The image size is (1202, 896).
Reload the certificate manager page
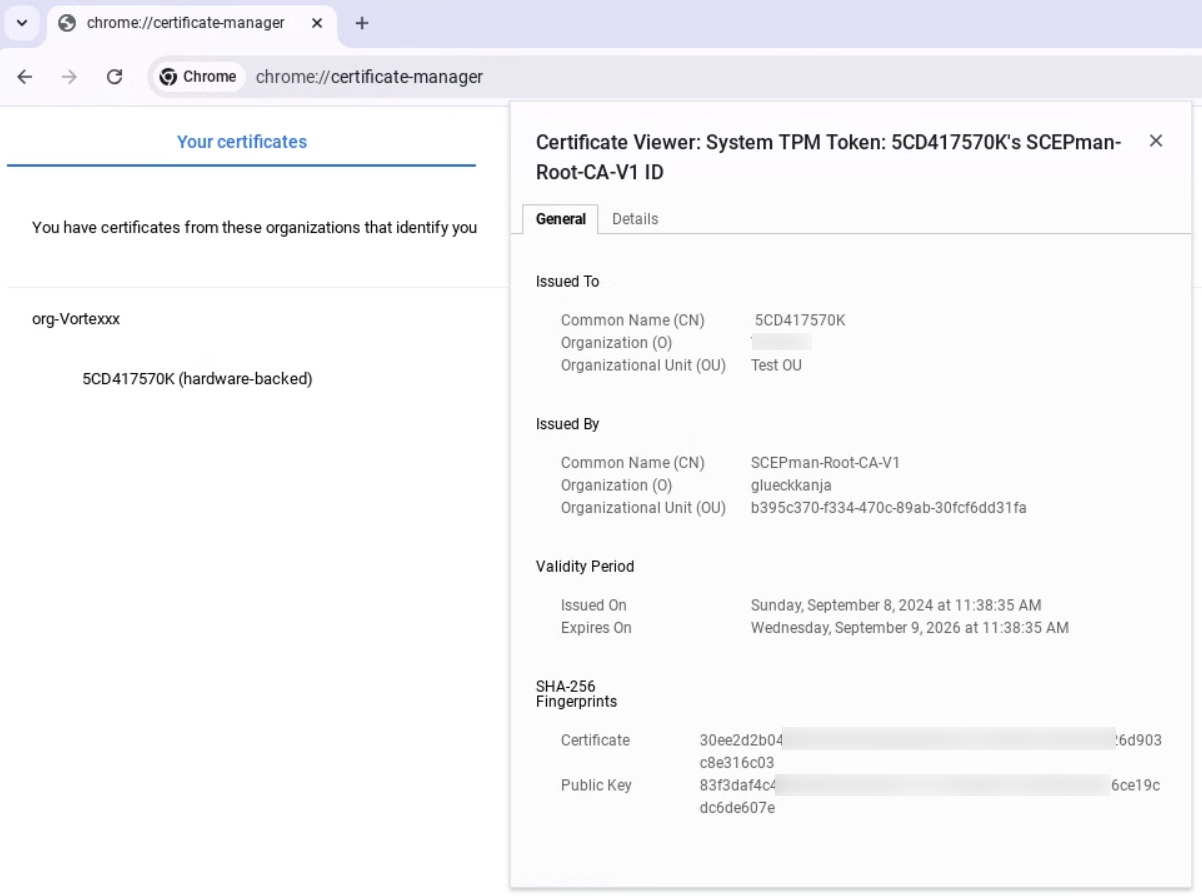[114, 77]
